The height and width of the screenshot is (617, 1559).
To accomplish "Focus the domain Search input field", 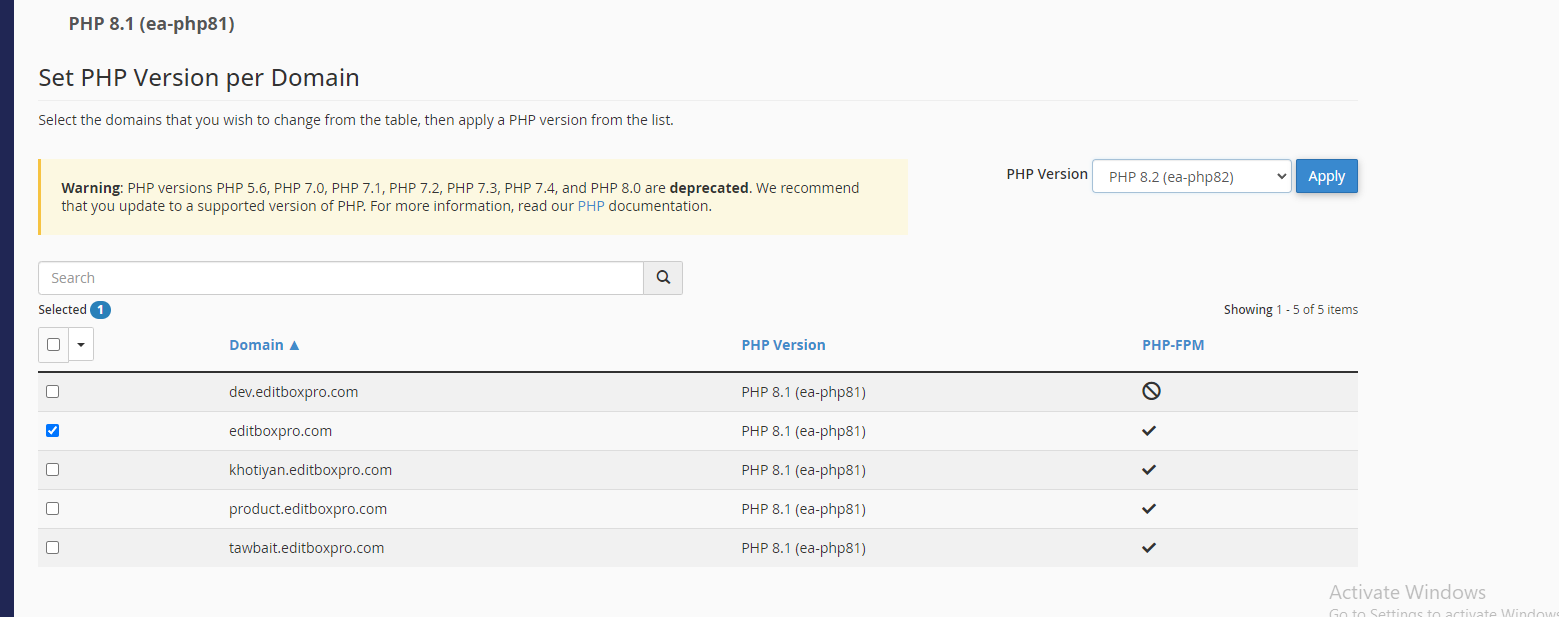I will coord(340,278).
